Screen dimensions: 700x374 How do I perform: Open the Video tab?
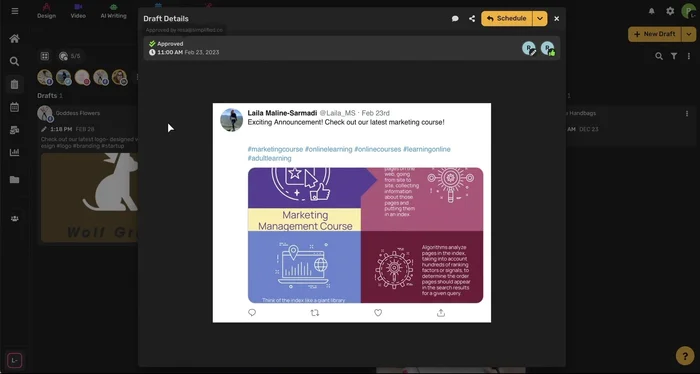pyautogui.click(x=78, y=11)
